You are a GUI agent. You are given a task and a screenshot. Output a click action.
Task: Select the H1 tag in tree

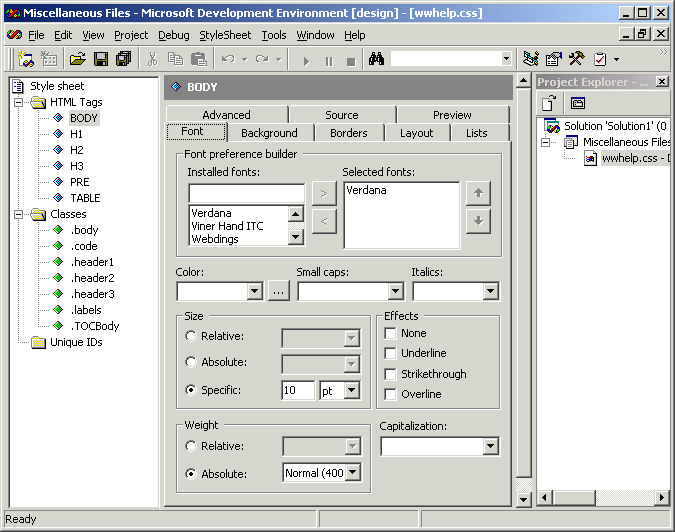[76, 134]
